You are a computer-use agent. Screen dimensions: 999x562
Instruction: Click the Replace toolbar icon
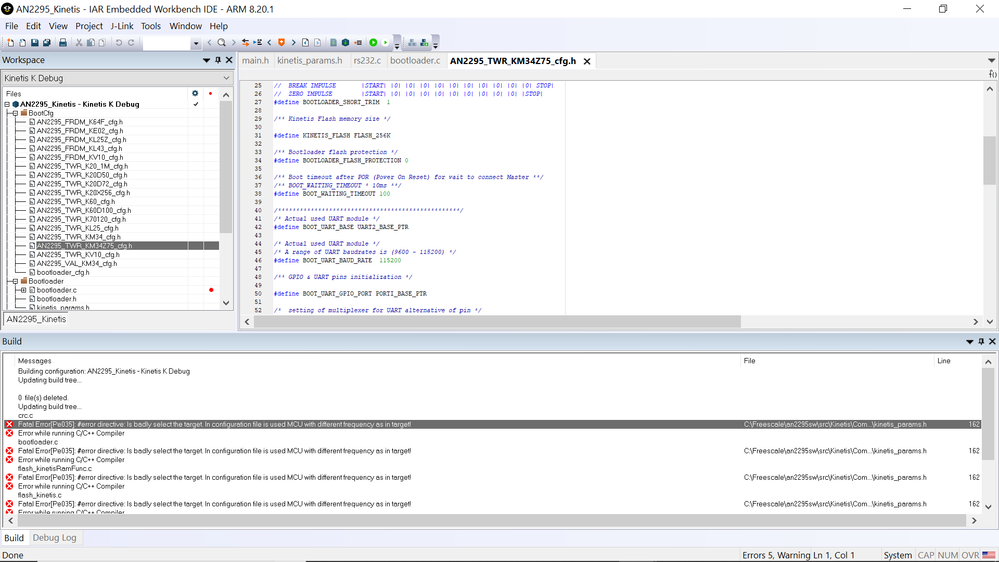click(x=245, y=43)
